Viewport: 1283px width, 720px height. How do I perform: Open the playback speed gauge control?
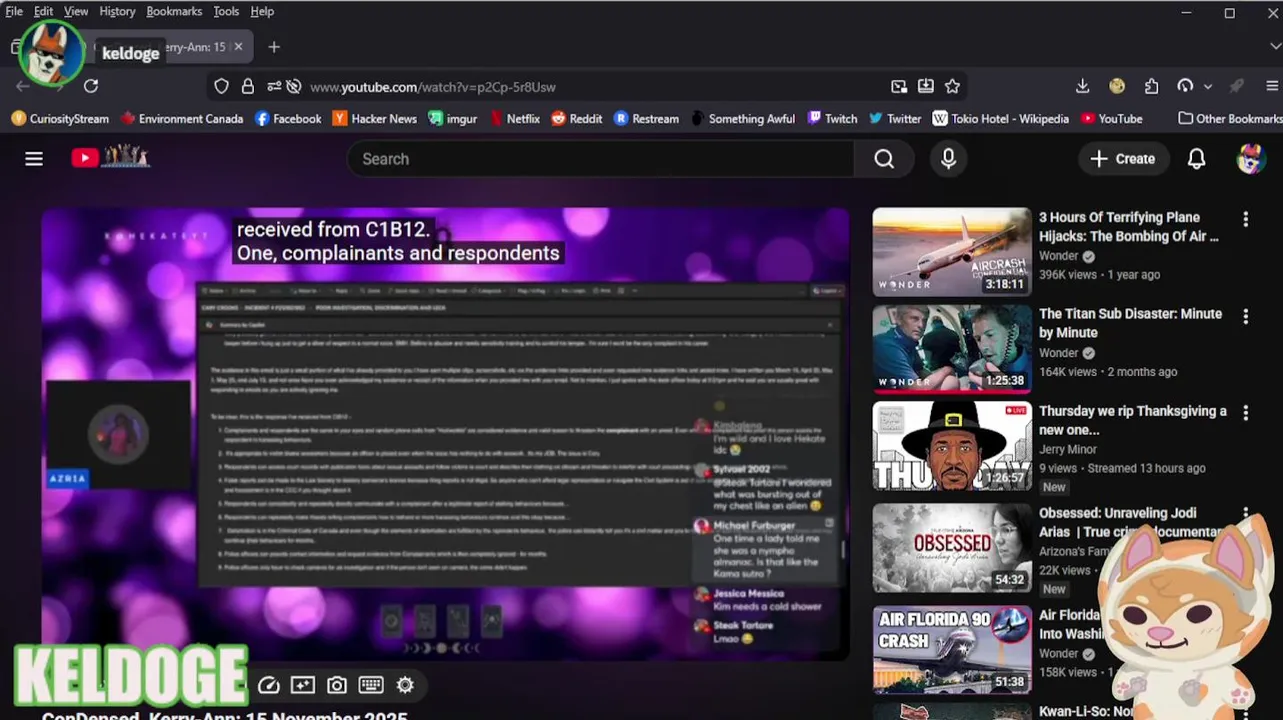click(269, 685)
